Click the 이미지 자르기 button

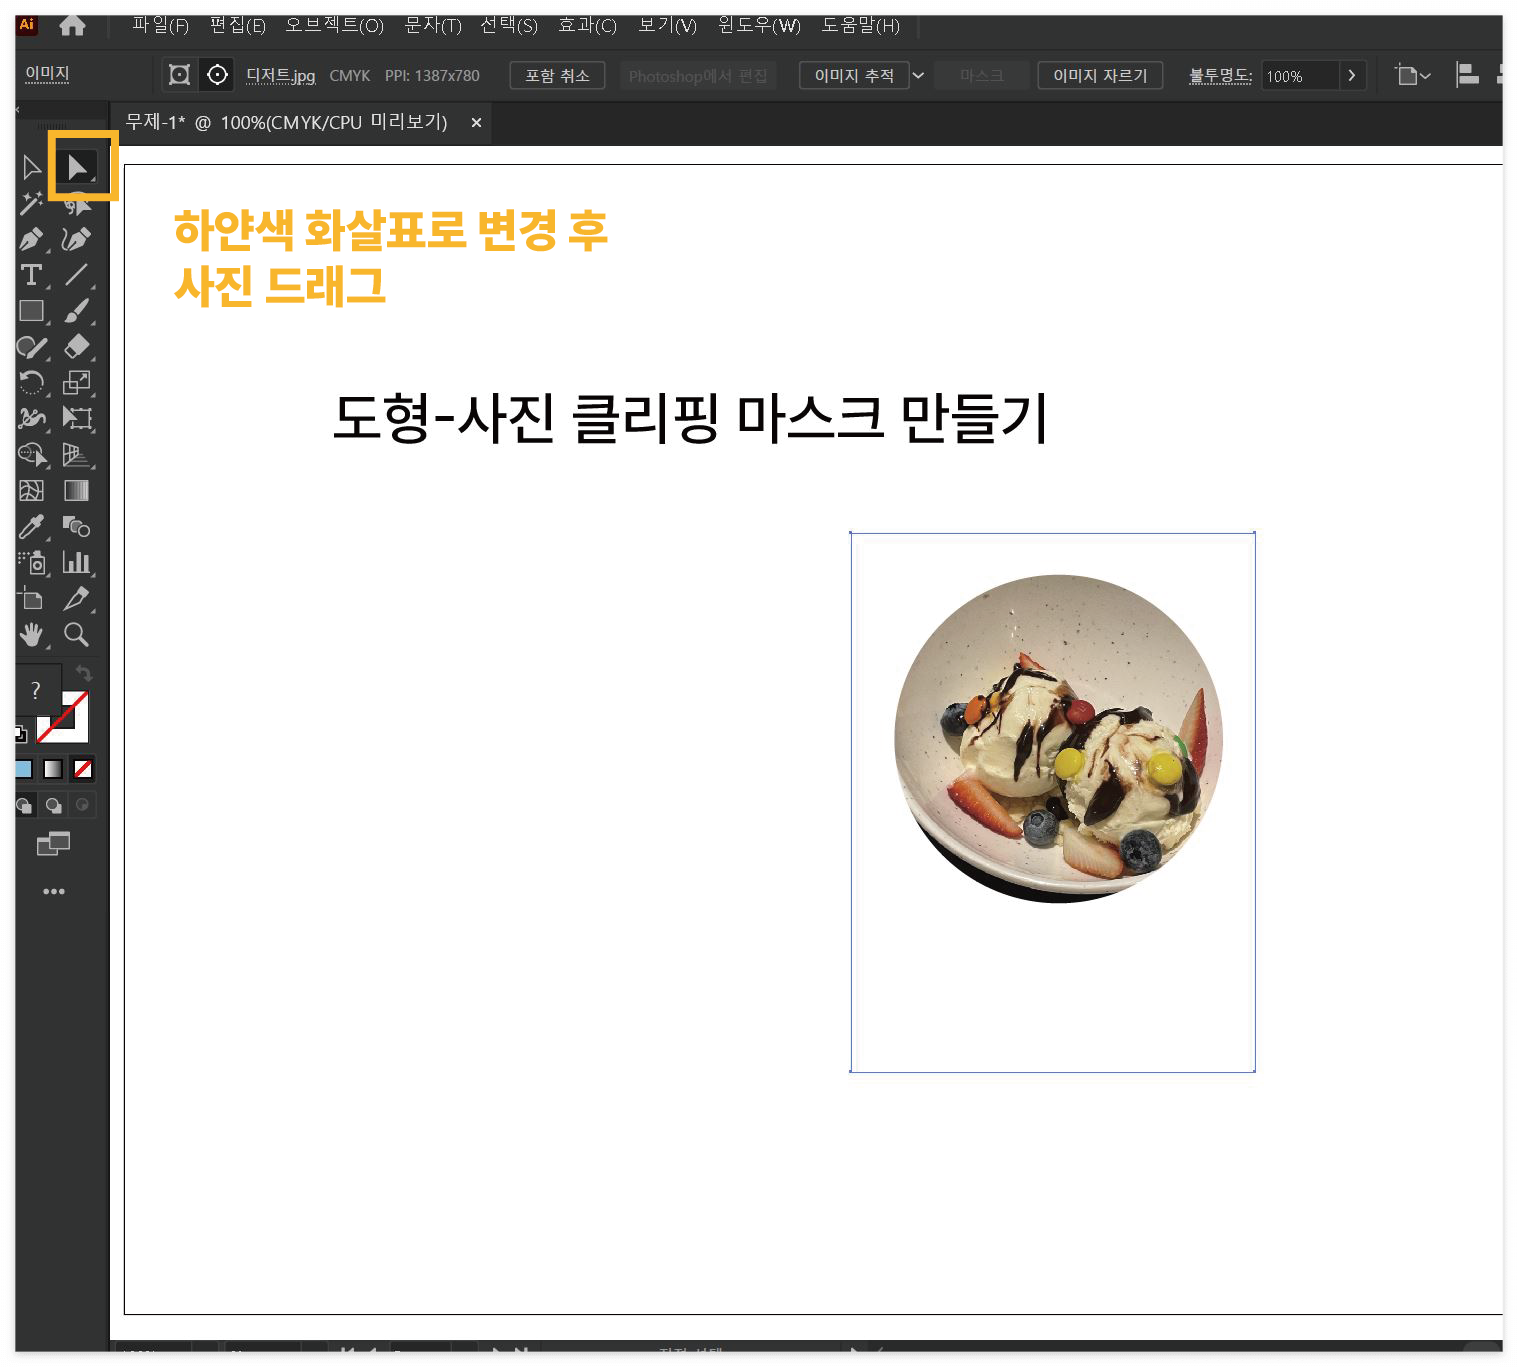[1100, 76]
